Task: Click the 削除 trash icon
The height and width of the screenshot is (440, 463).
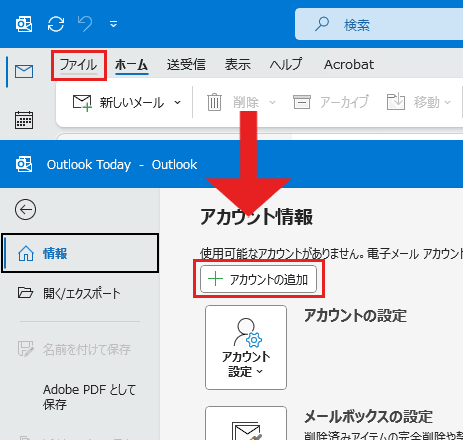Action: coord(214,102)
